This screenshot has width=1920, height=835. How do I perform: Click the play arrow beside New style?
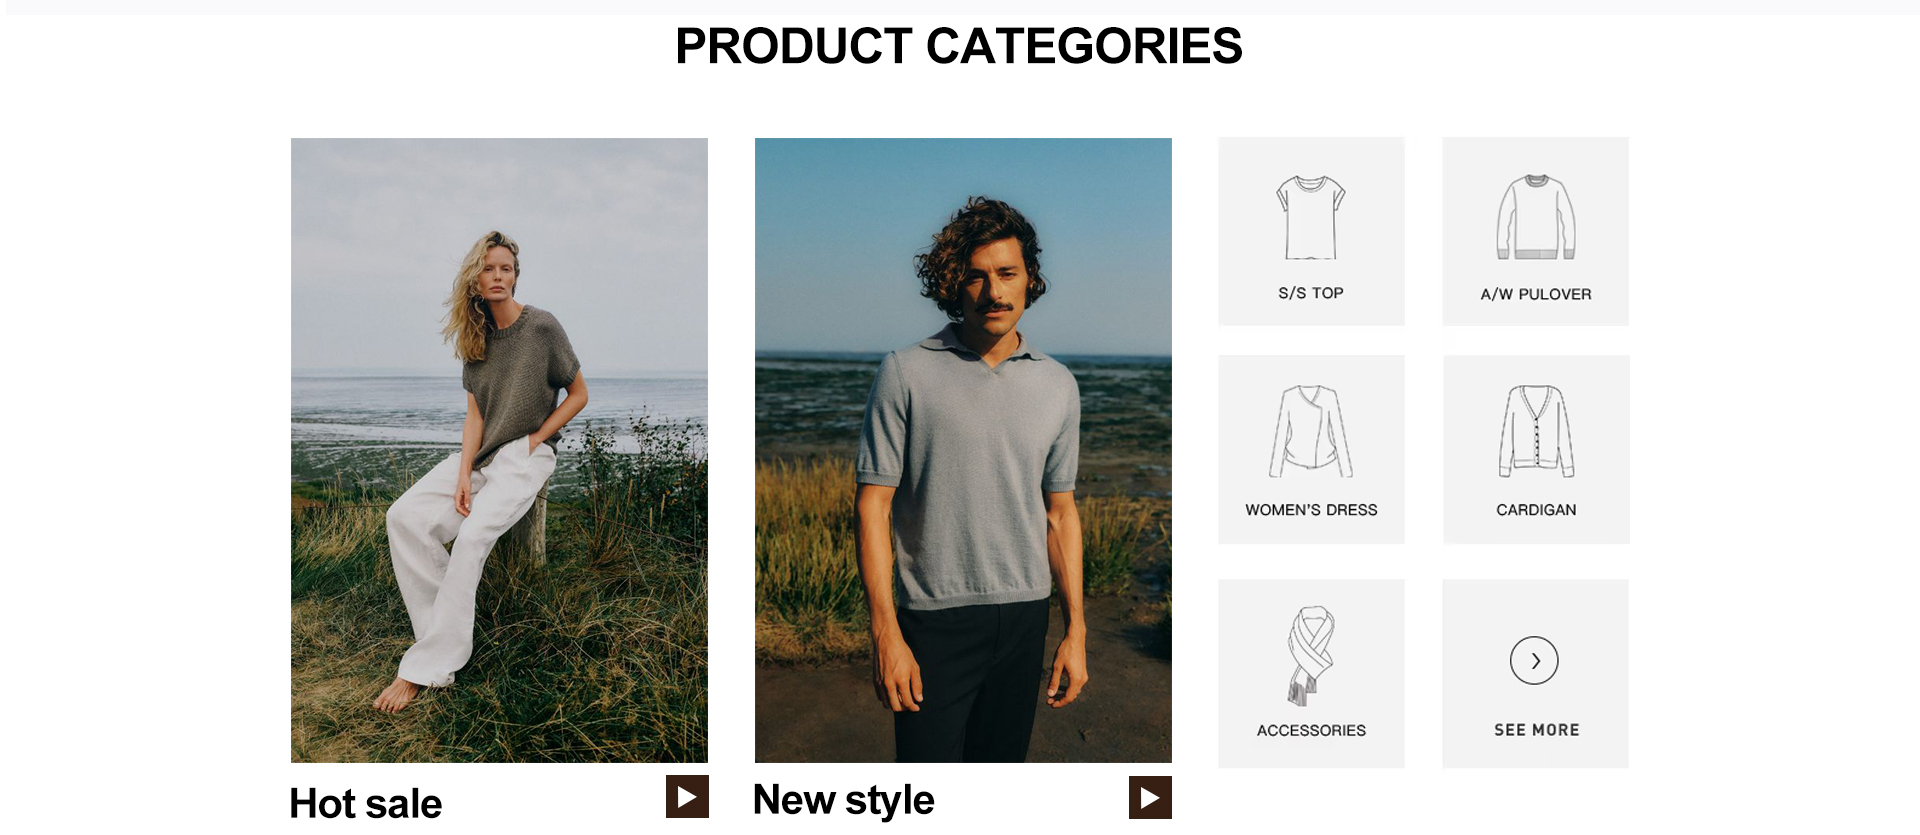coord(1150,797)
